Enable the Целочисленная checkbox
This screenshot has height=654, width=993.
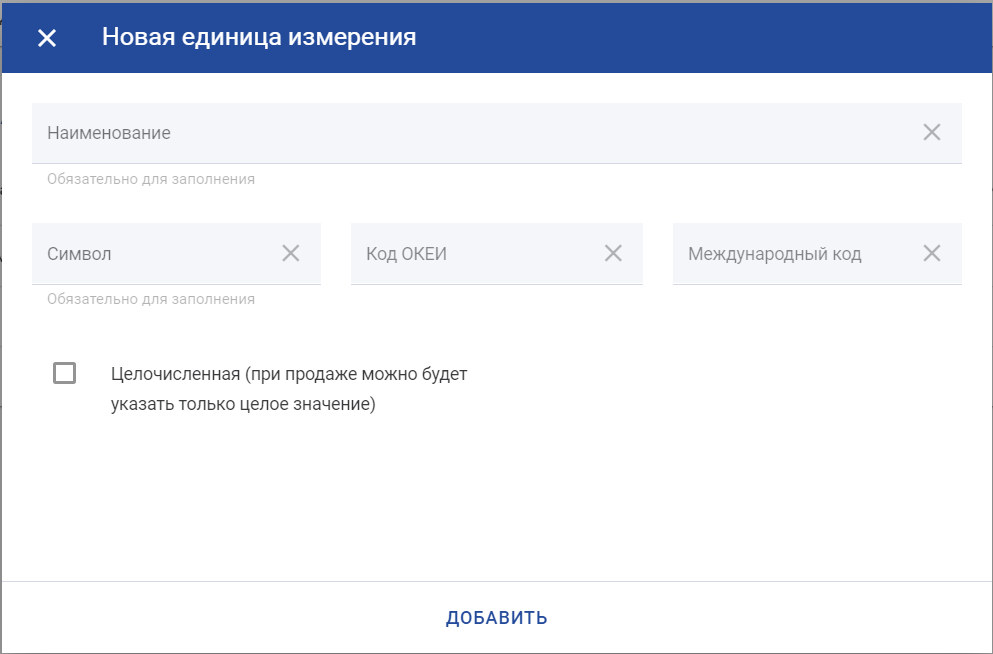[65, 373]
